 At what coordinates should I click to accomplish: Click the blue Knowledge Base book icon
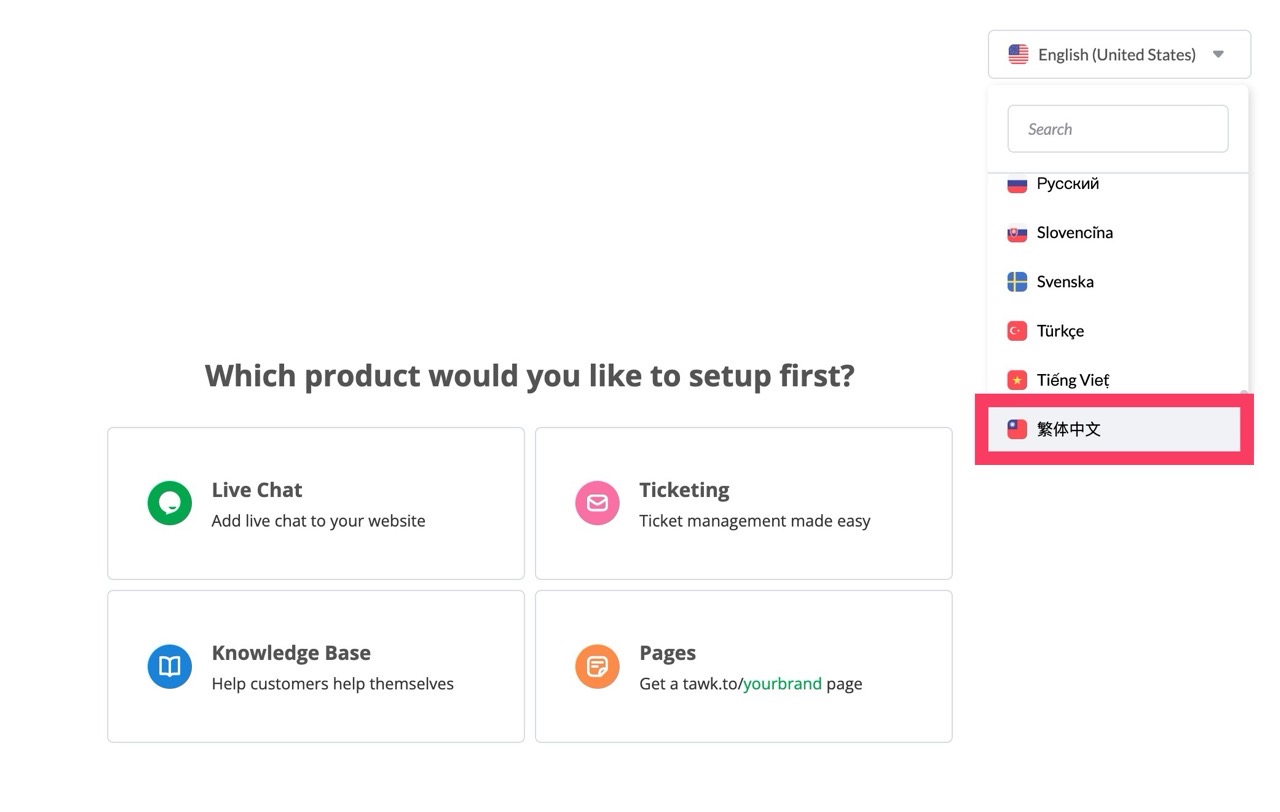pos(170,667)
